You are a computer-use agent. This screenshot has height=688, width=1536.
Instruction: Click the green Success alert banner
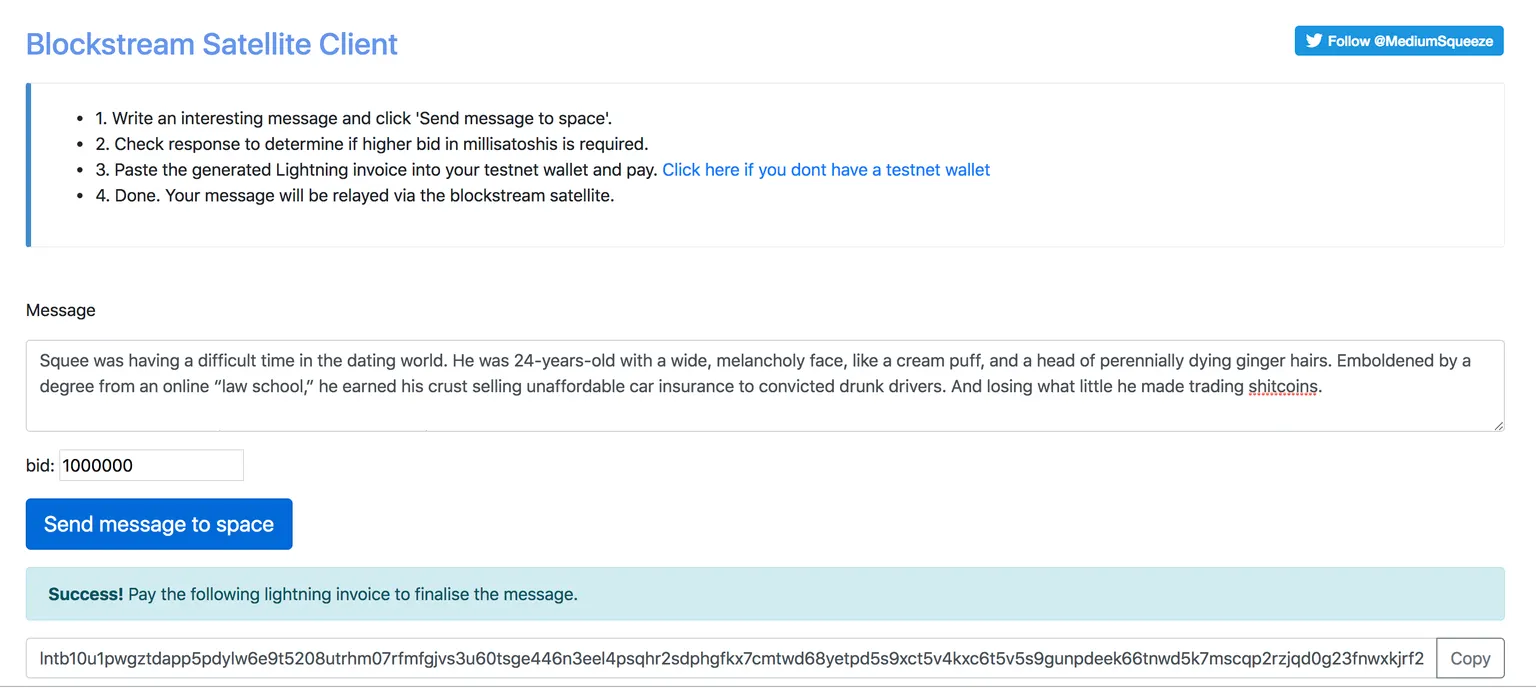pos(765,594)
